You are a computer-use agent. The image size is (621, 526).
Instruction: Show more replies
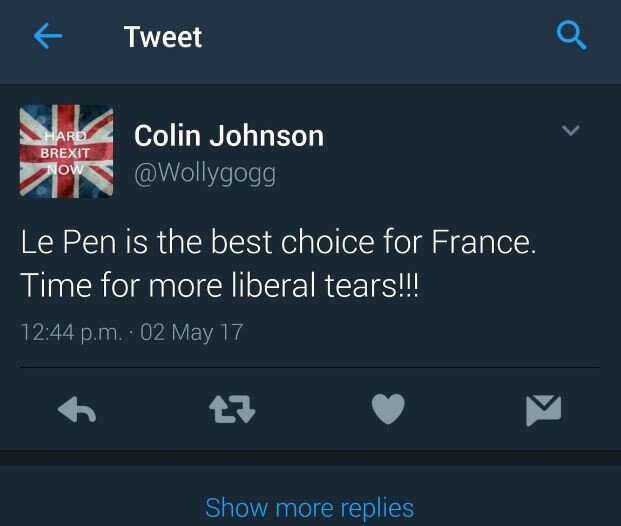pyautogui.click(x=309, y=507)
